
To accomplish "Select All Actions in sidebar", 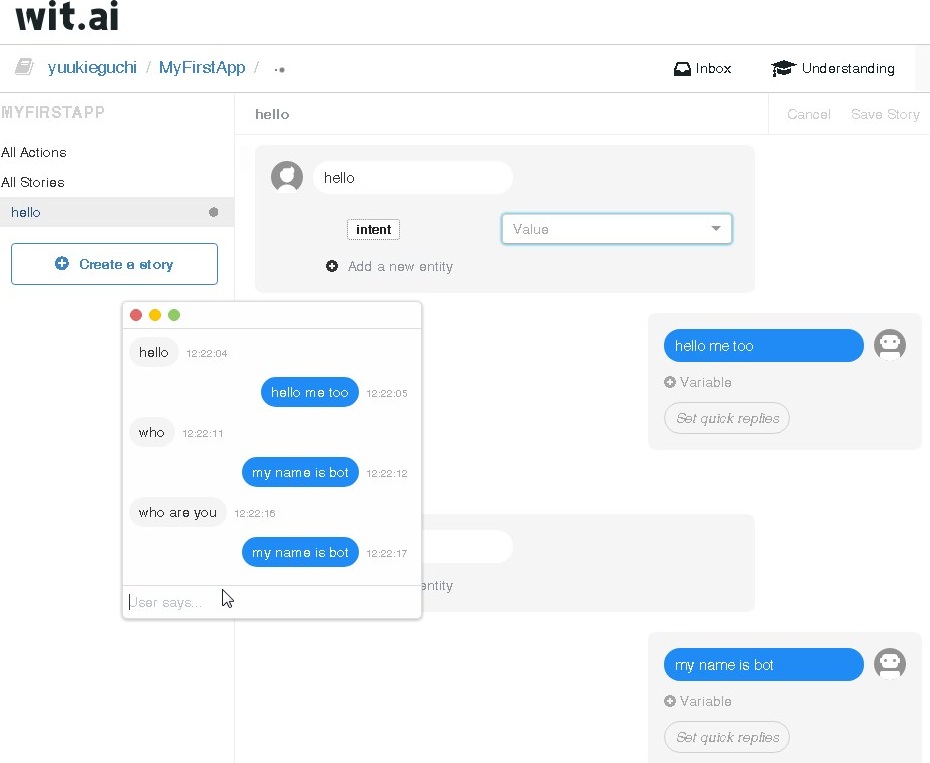I will click(34, 152).
